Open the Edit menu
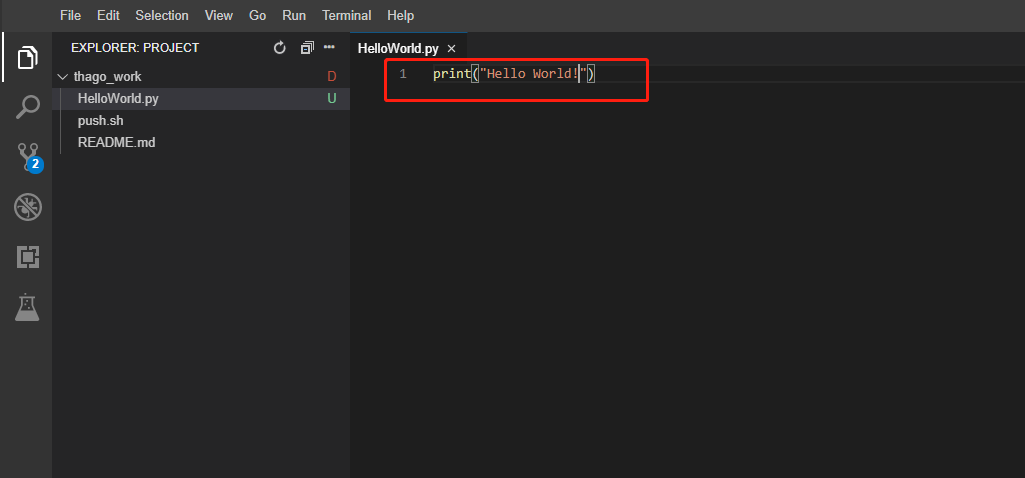The width and height of the screenshot is (1025, 478). [x=108, y=15]
